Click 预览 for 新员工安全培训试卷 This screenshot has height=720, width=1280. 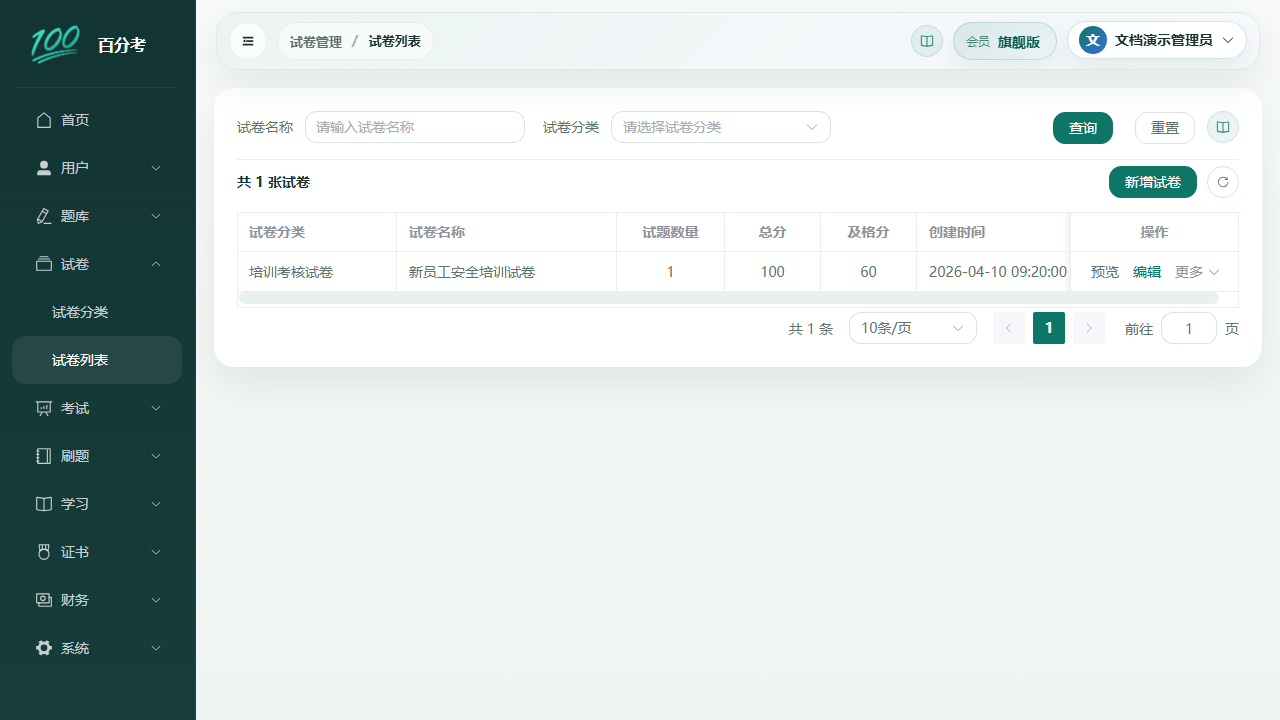1105,272
